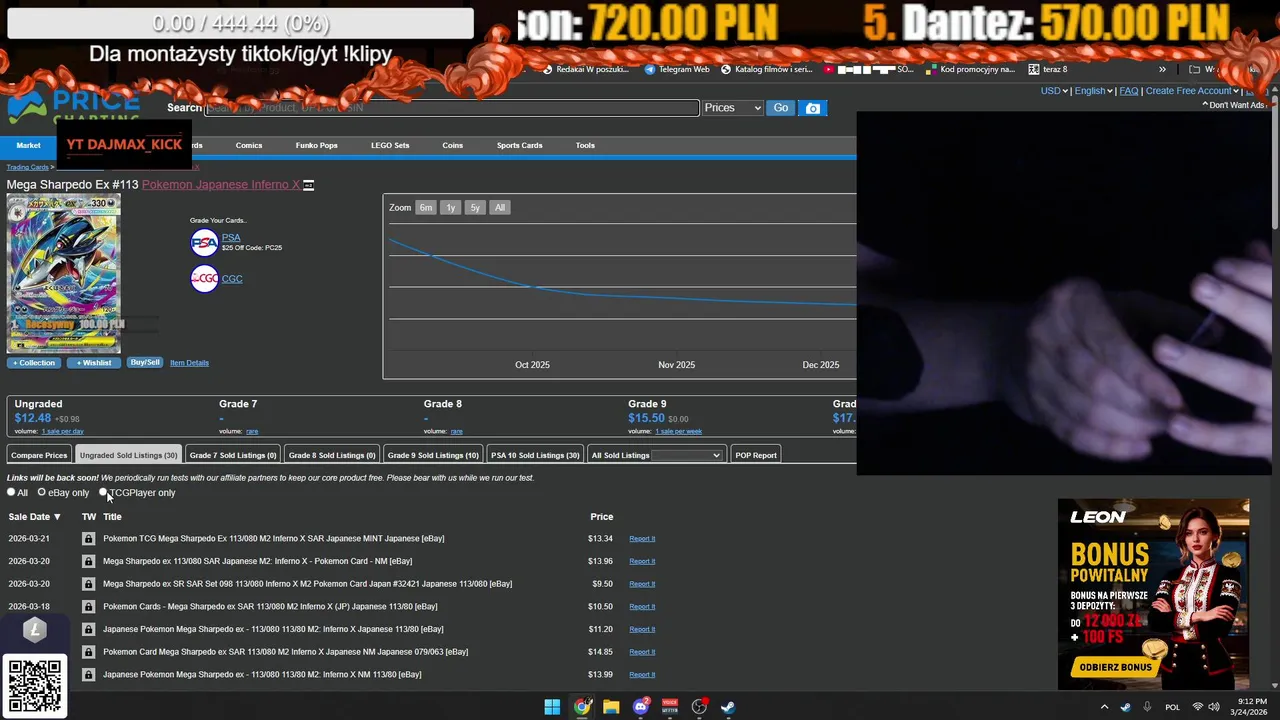Open the PSA grading logo
Image resolution: width=1280 pixels, height=720 pixels.
coord(204,242)
